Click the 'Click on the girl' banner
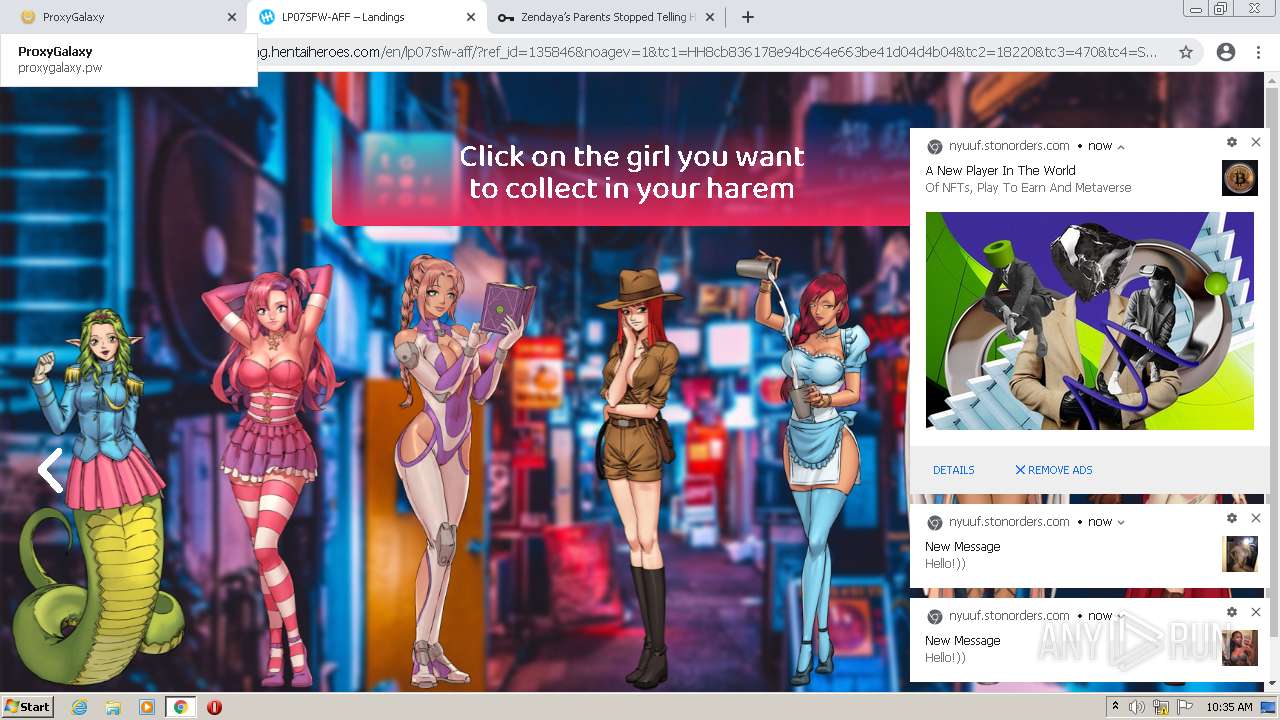The image size is (1280, 720). pyautogui.click(x=632, y=172)
